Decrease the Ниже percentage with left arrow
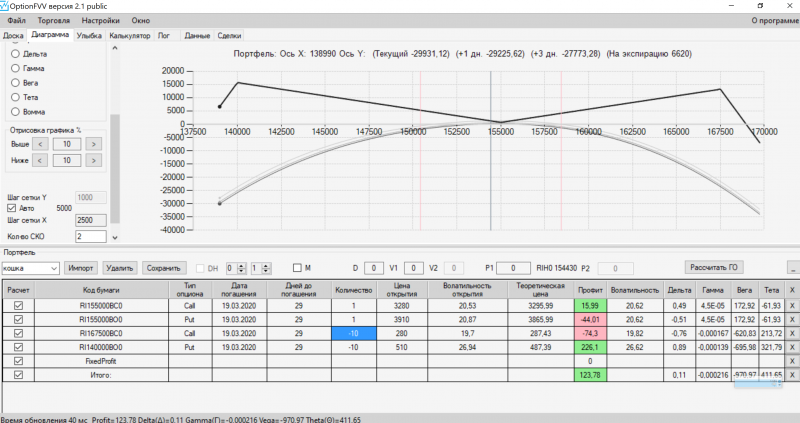This screenshot has width=800, height=423. coord(40,160)
